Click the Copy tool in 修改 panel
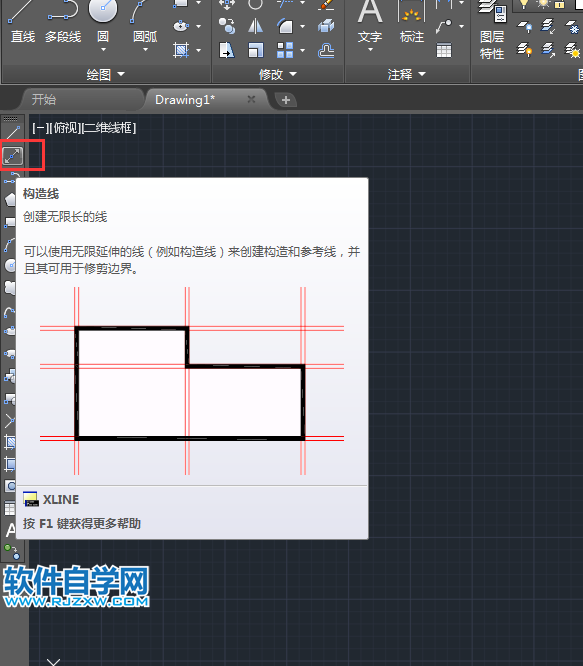The width and height of the screenshot is (583, 666). 227,26
